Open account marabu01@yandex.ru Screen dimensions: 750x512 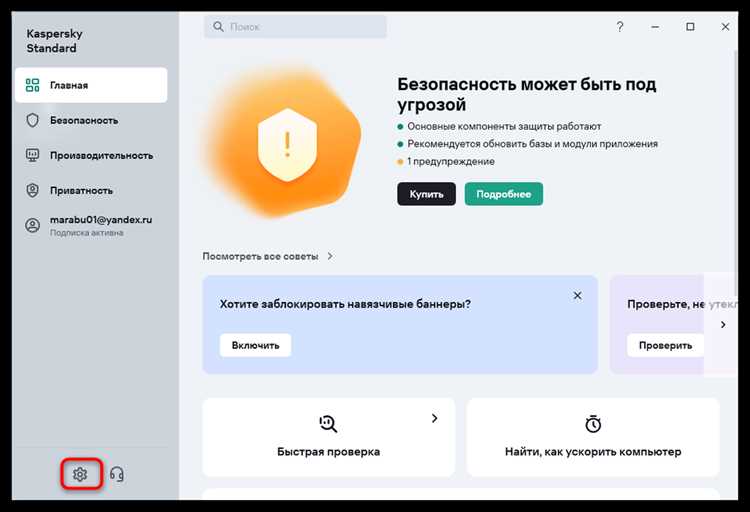[91, 225]
